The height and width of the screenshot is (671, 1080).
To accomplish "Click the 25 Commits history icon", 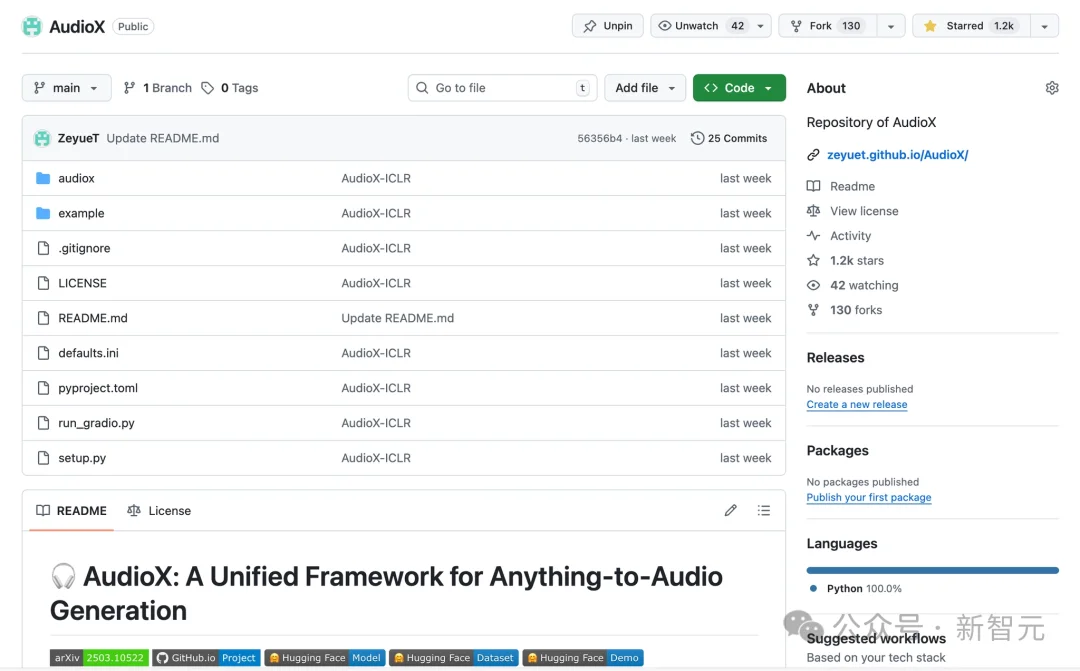I will [697, 139].
